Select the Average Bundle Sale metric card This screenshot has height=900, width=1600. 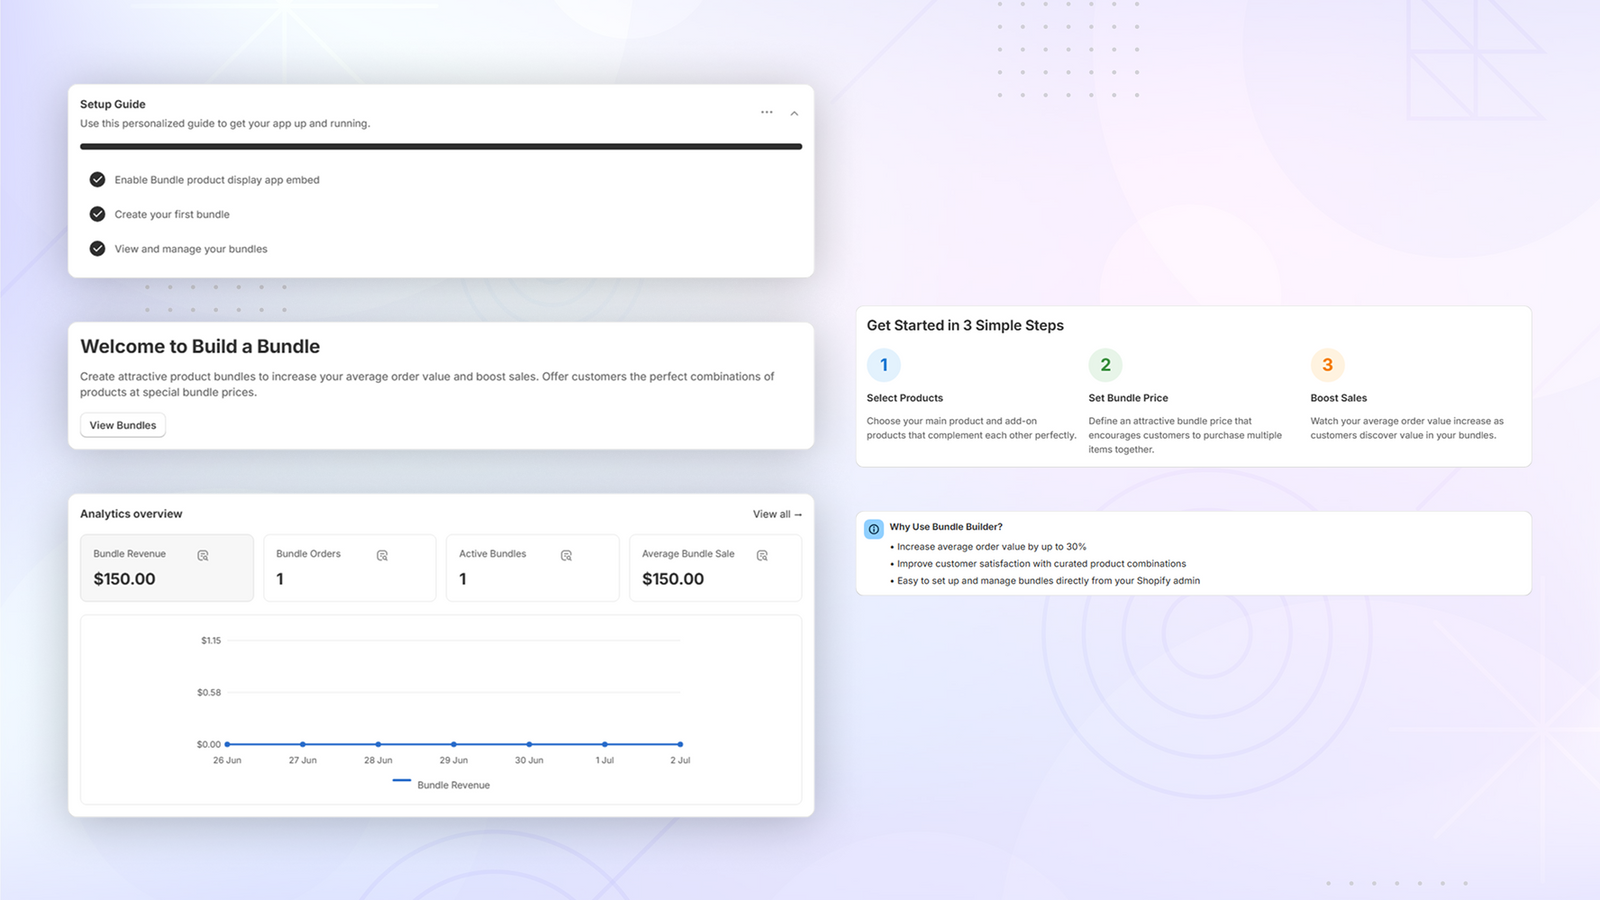point(716,568)
